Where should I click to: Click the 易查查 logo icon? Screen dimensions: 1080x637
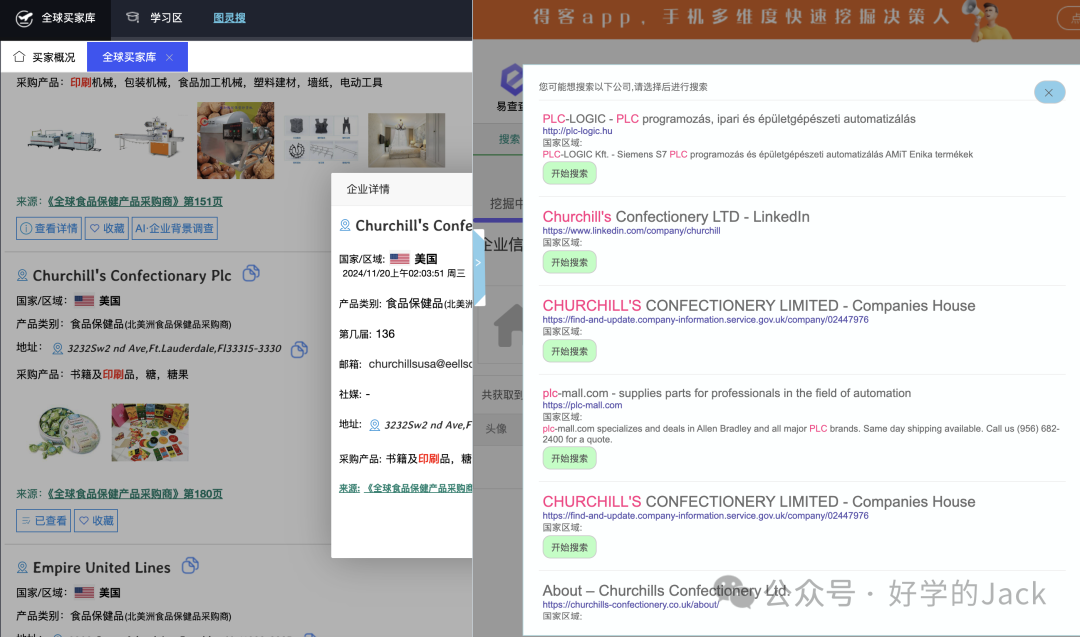coord(511,81)
